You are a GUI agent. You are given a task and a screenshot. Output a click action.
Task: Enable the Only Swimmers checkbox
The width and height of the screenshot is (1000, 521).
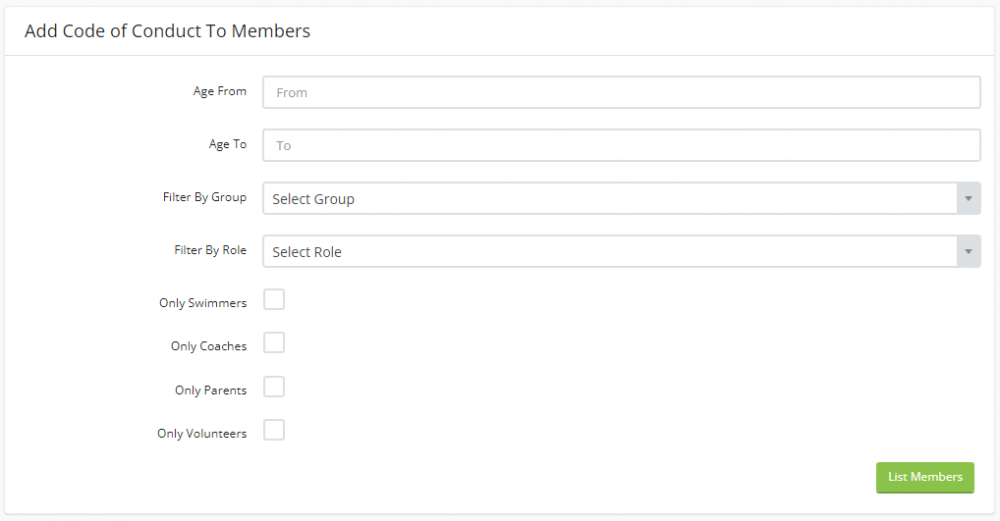[274, 300]
